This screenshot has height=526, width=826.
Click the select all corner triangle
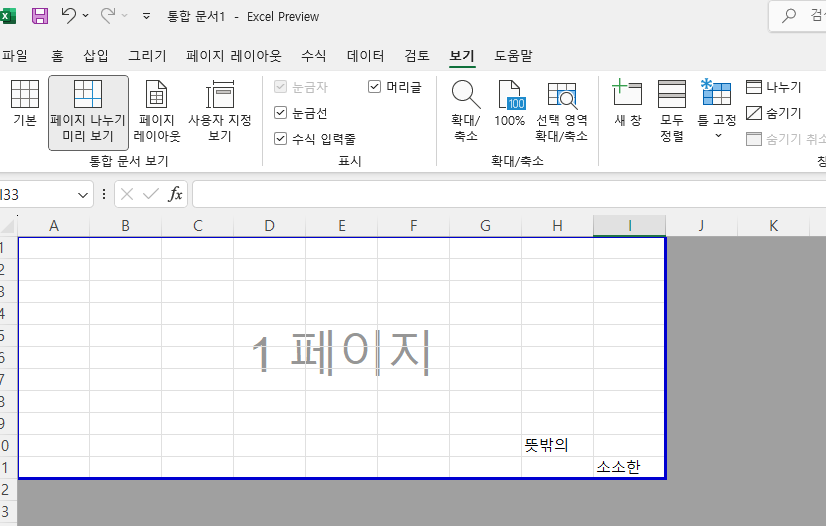(8, 226)
